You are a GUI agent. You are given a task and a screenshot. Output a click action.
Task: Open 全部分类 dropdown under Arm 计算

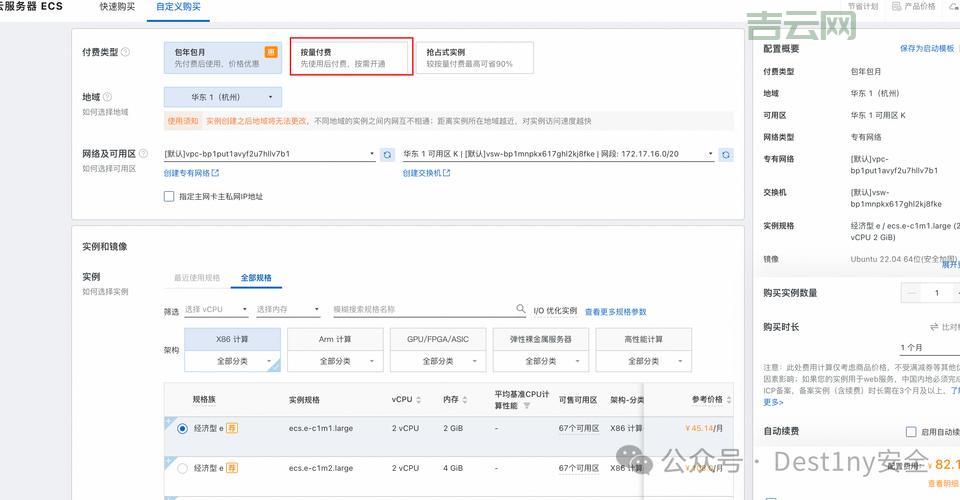[x=335, y=361]
